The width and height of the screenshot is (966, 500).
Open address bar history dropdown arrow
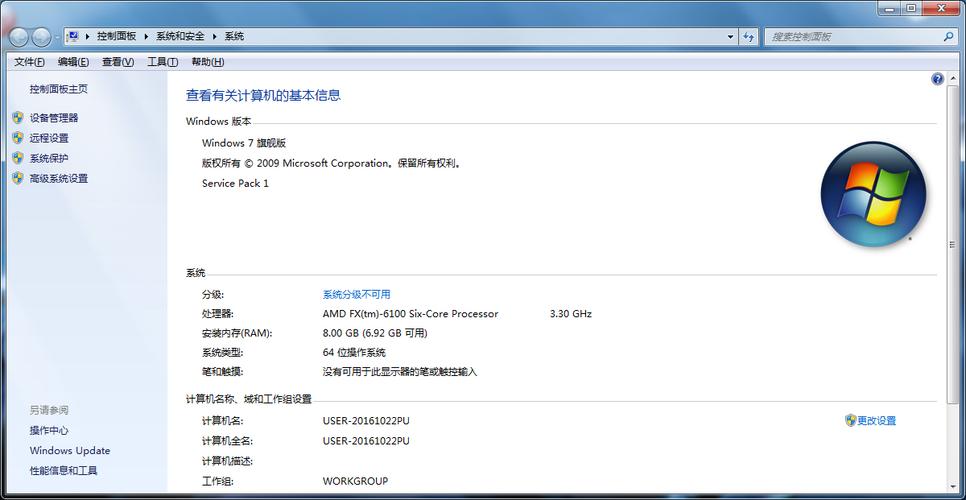pos(731,36)
